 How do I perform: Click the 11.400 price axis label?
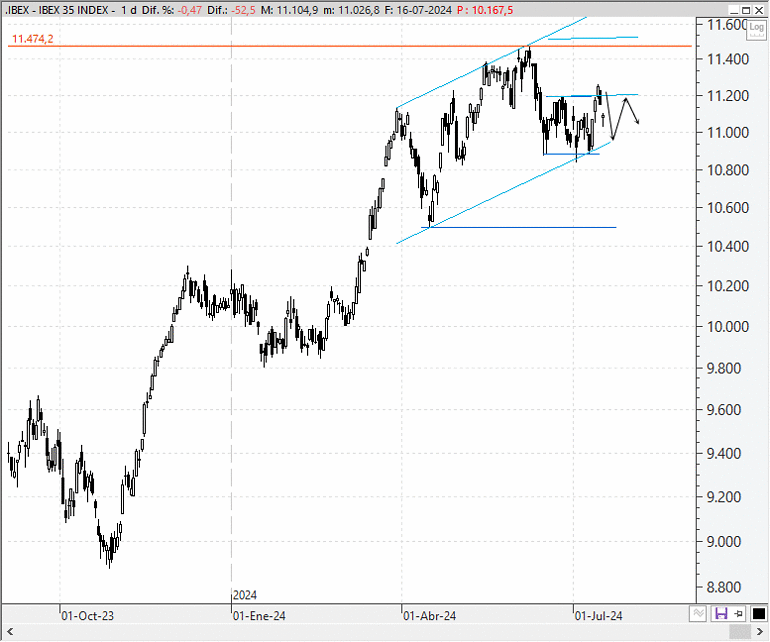tap(728, 59)
